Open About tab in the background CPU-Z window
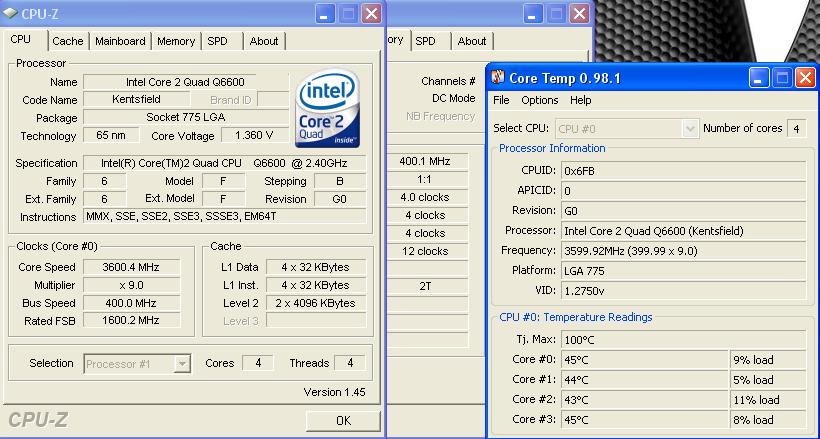820x439 pixels. (x=472, y=41)
